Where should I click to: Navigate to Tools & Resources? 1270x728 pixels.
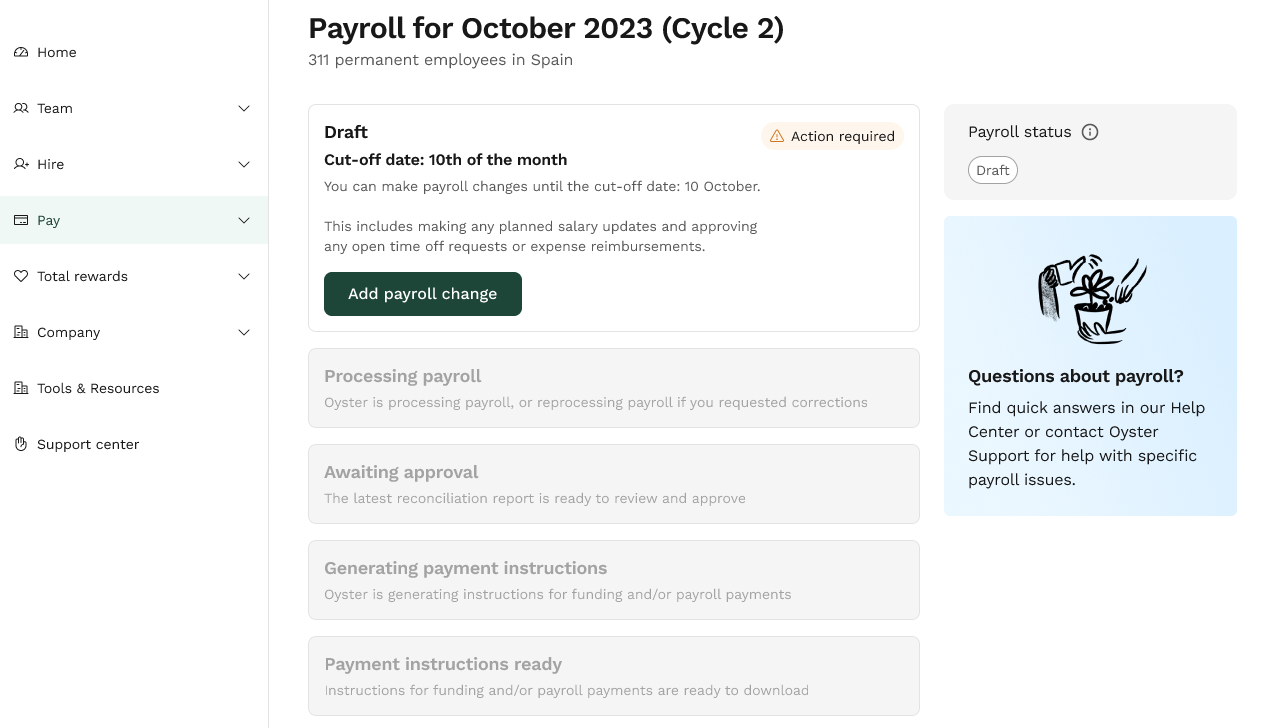(x=97, y=388)
